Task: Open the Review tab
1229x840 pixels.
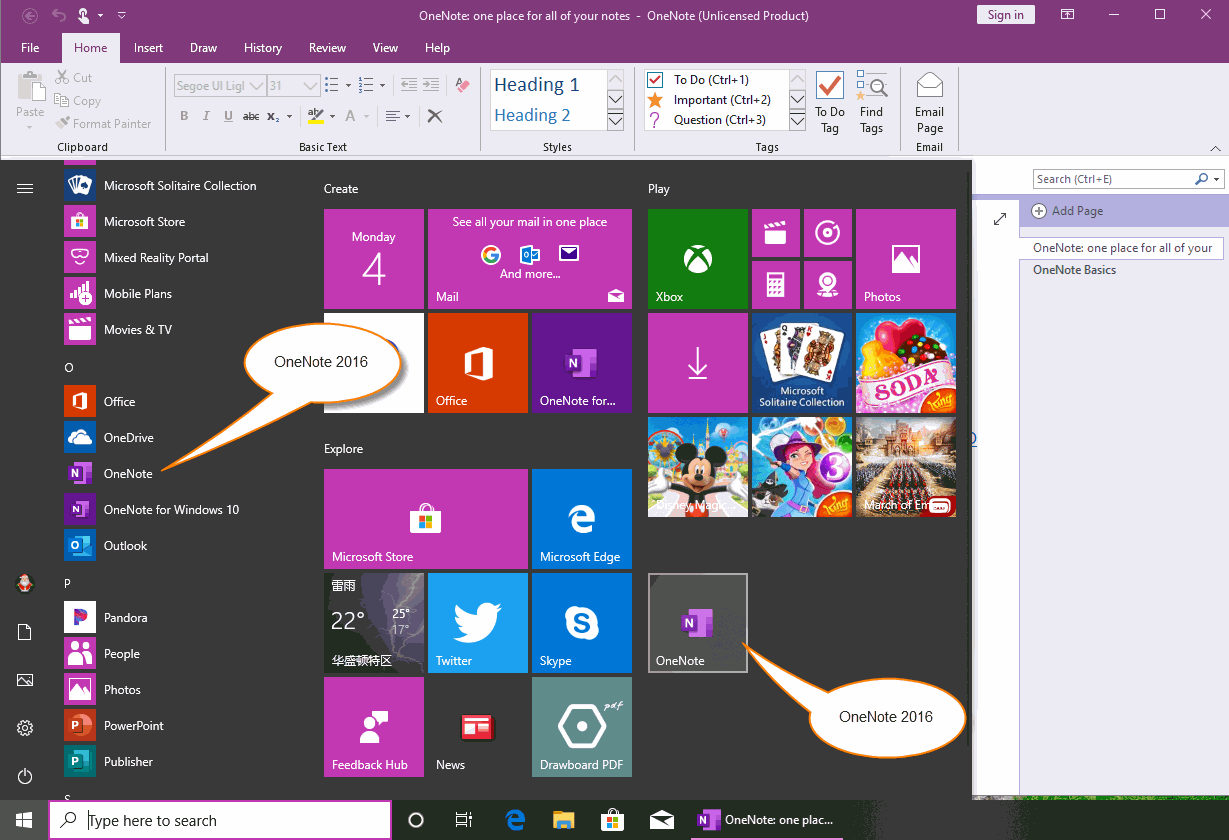Action: click(327, 48)
